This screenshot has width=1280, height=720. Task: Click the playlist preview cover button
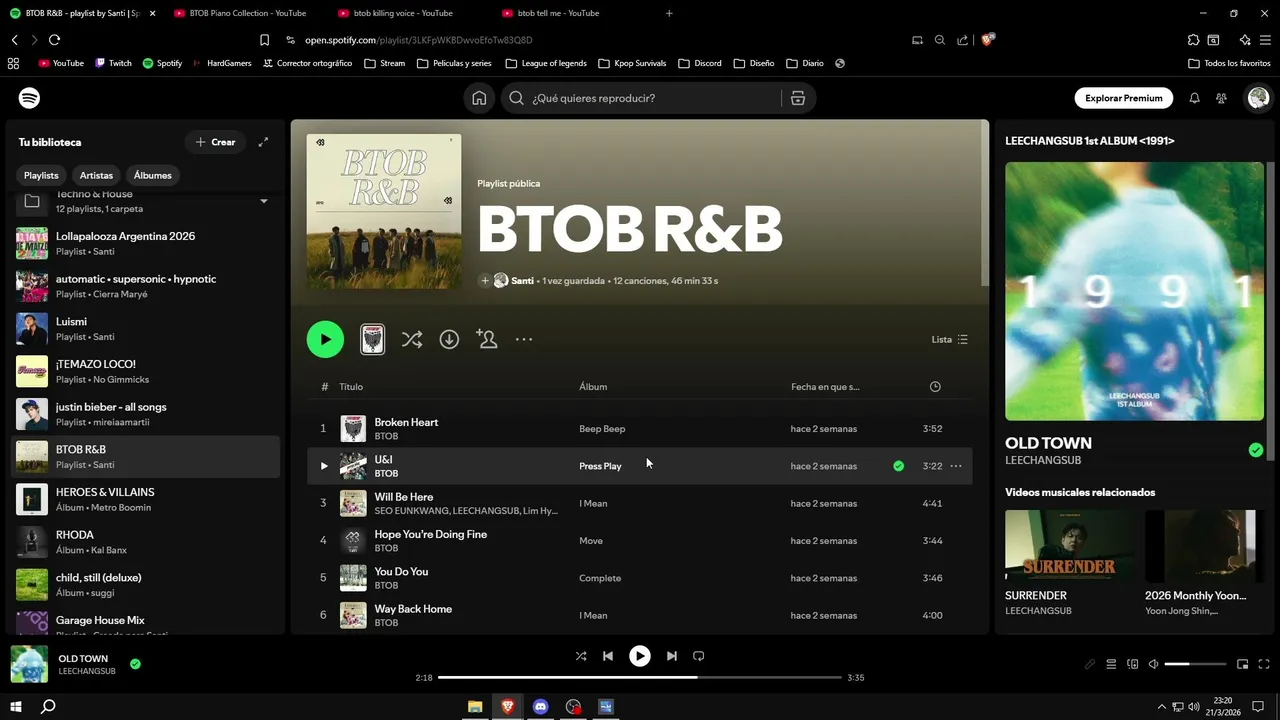[372, 340]
